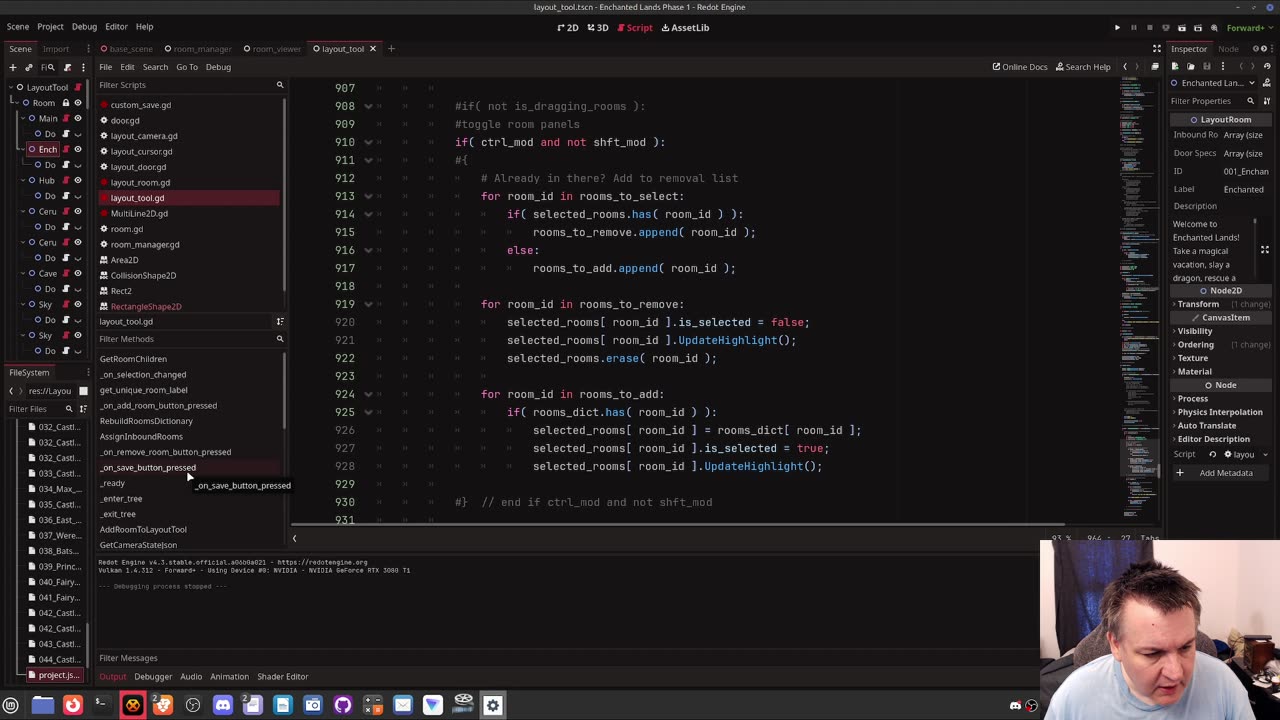Toggle visibility eye for the Room node
This screenshot has height=720, width=1280.
[77, 103]
